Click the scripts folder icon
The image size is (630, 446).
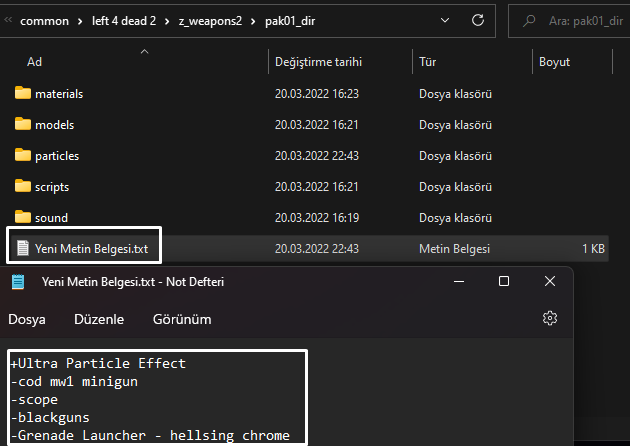24,187
